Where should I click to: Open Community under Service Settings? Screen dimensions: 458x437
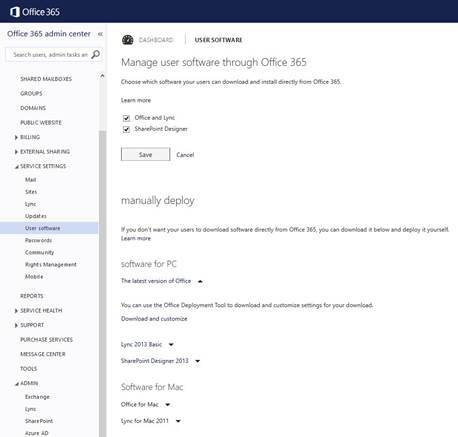[x=39, y=252]
